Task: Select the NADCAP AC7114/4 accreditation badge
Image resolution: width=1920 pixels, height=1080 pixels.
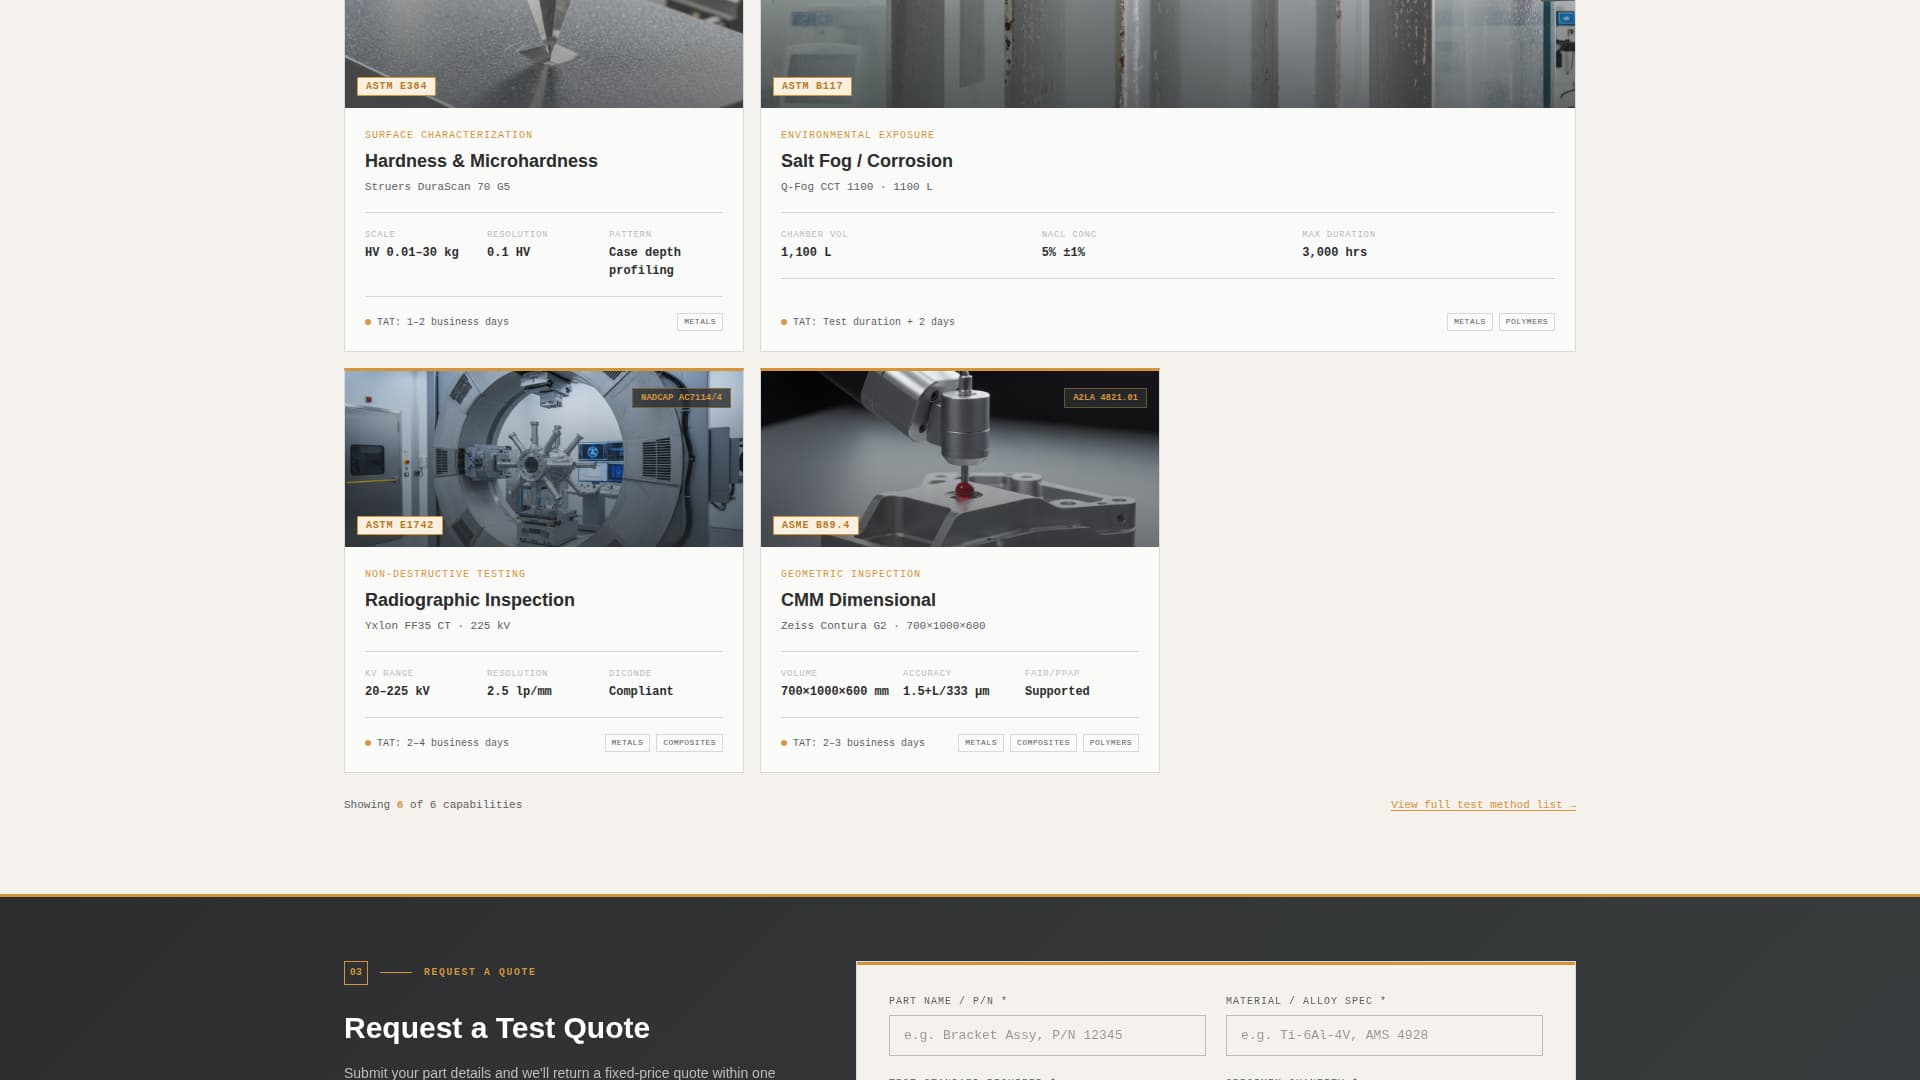Action: [x=681, y=397]
